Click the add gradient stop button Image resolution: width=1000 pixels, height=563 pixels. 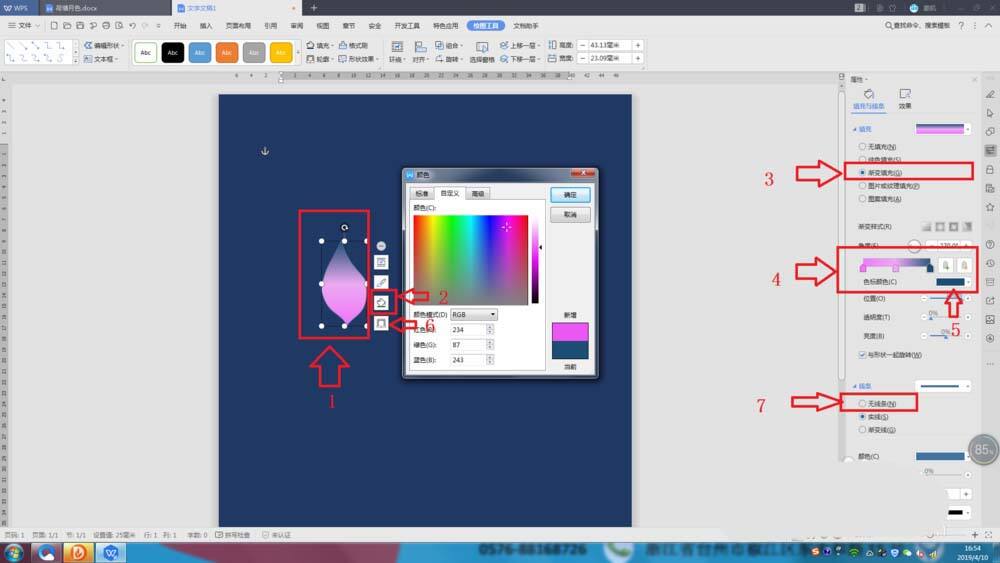coord(946,265)
